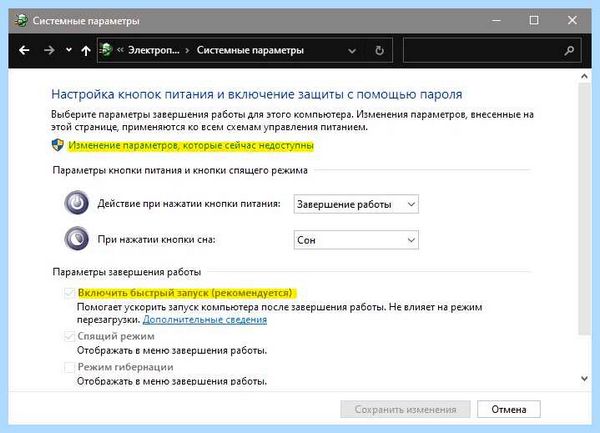This screenshot has height=433, width=600.
Task: Click the vertical scrollbar thumb
Action: click(x=584, y=209)
